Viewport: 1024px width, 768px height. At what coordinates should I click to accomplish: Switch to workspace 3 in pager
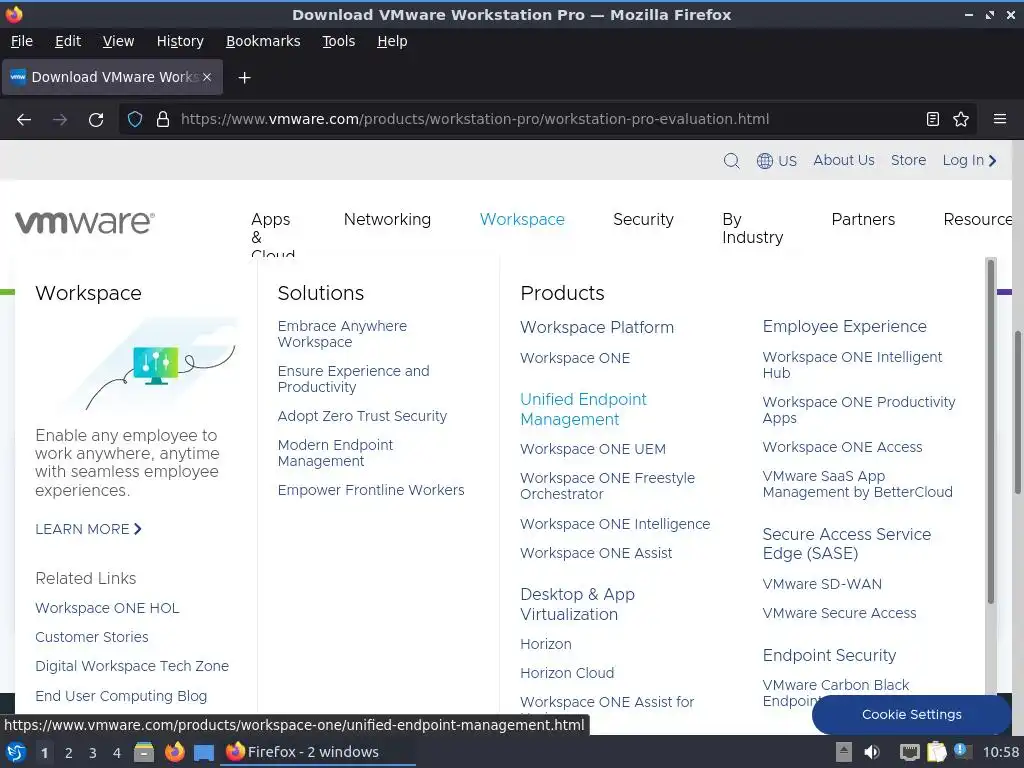[93, 753]
